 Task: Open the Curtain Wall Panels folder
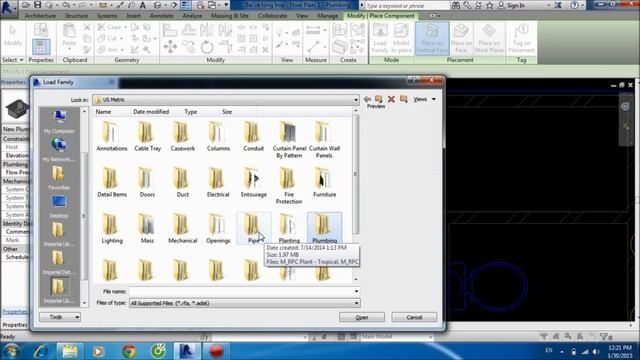click(324, 140)
